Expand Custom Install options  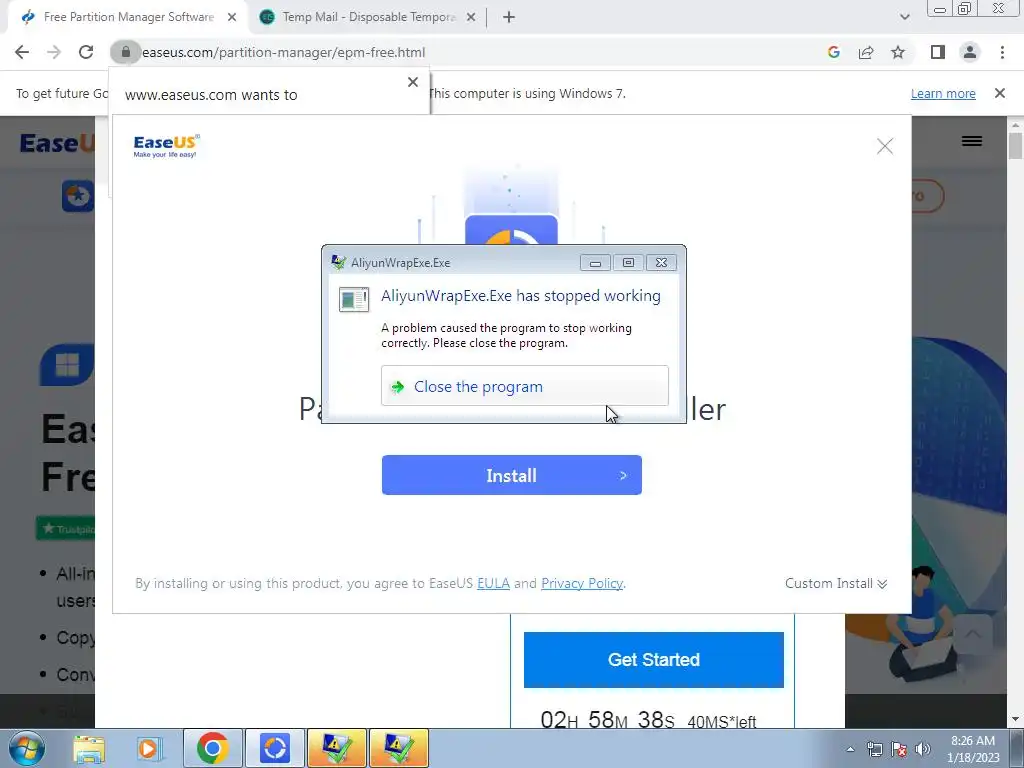tap(836, 583)
